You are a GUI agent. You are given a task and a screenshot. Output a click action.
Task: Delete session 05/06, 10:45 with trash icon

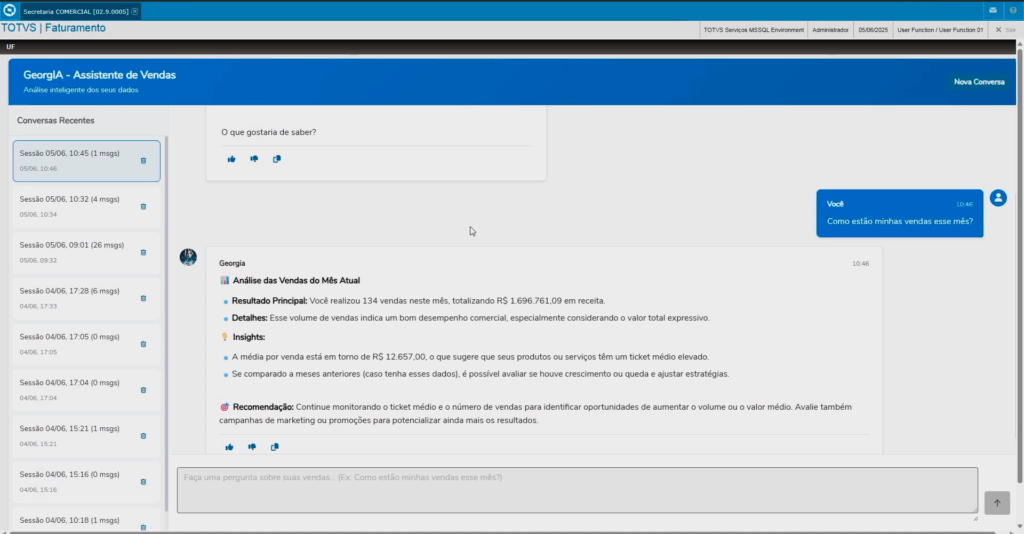click(x=144, y=161)
